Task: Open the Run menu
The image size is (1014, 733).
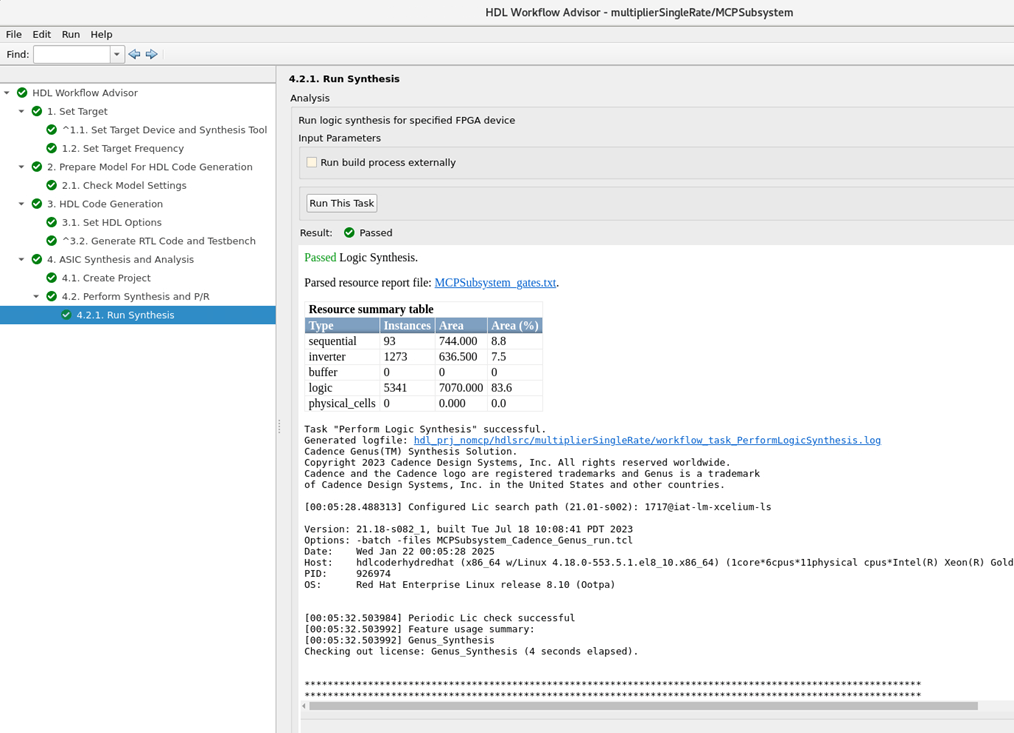Action: (x=70, y=33)
